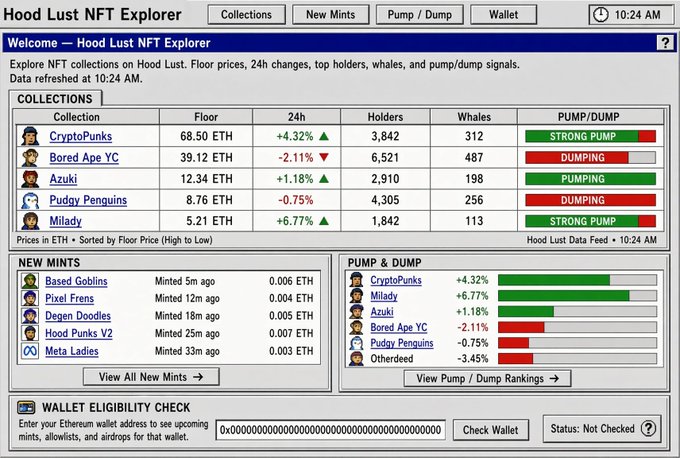This screenshot has height=458, width=680.
Task: Open the Wallet navigation button
Action: coord(503,15)
